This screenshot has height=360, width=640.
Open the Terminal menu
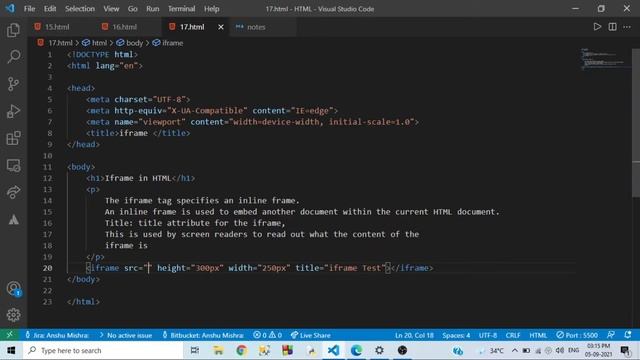[x=182, y=9]
